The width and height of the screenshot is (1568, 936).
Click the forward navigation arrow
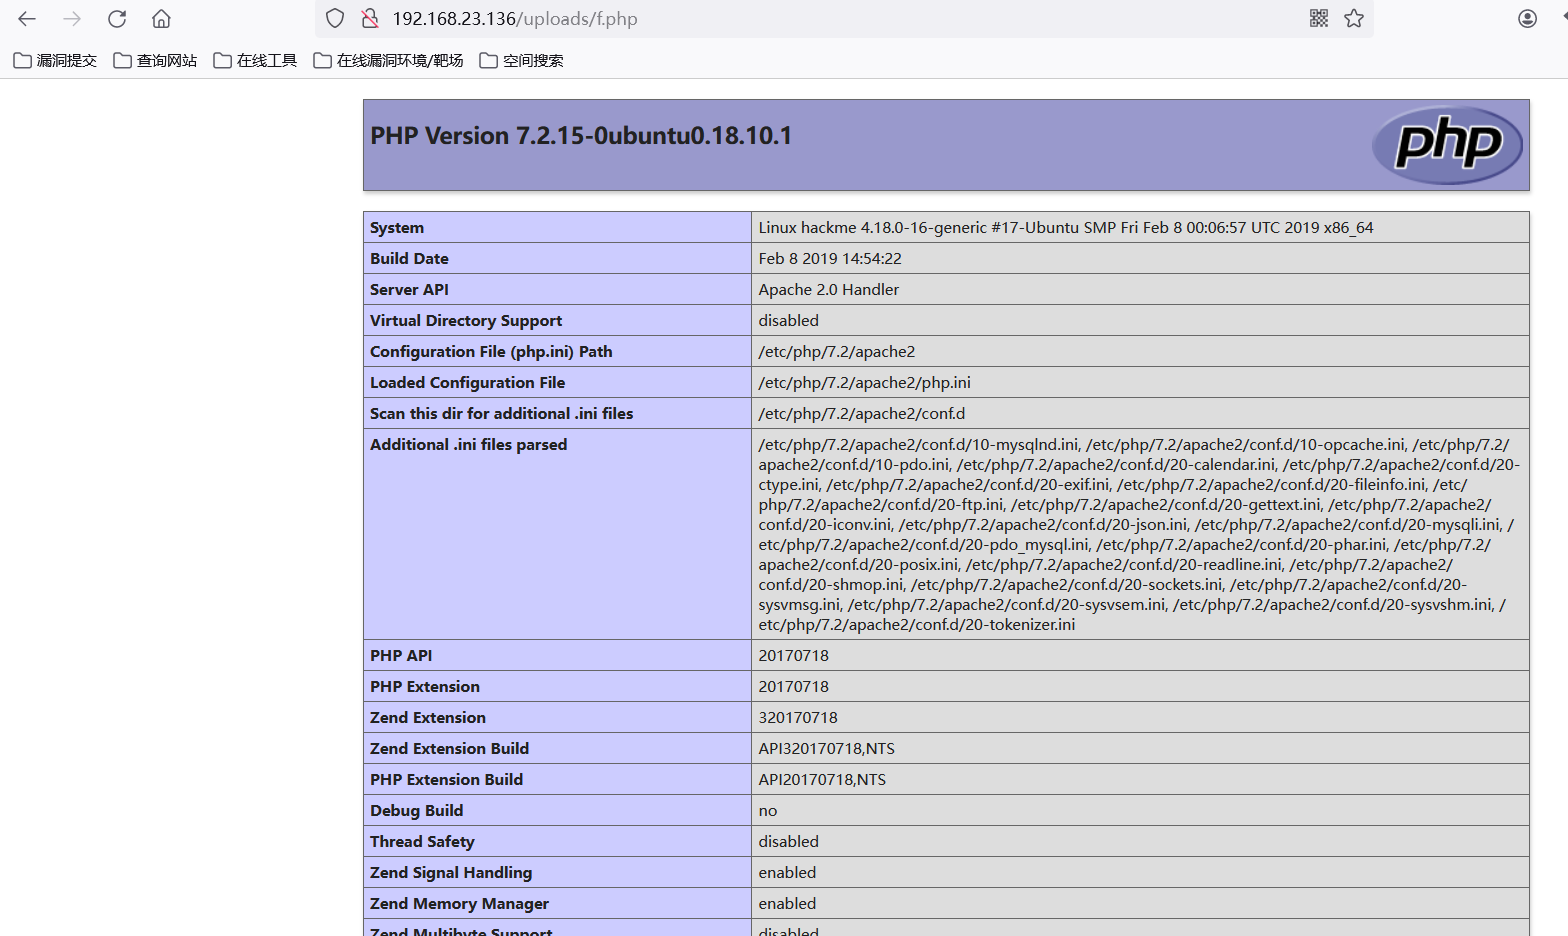coord(72,19)
